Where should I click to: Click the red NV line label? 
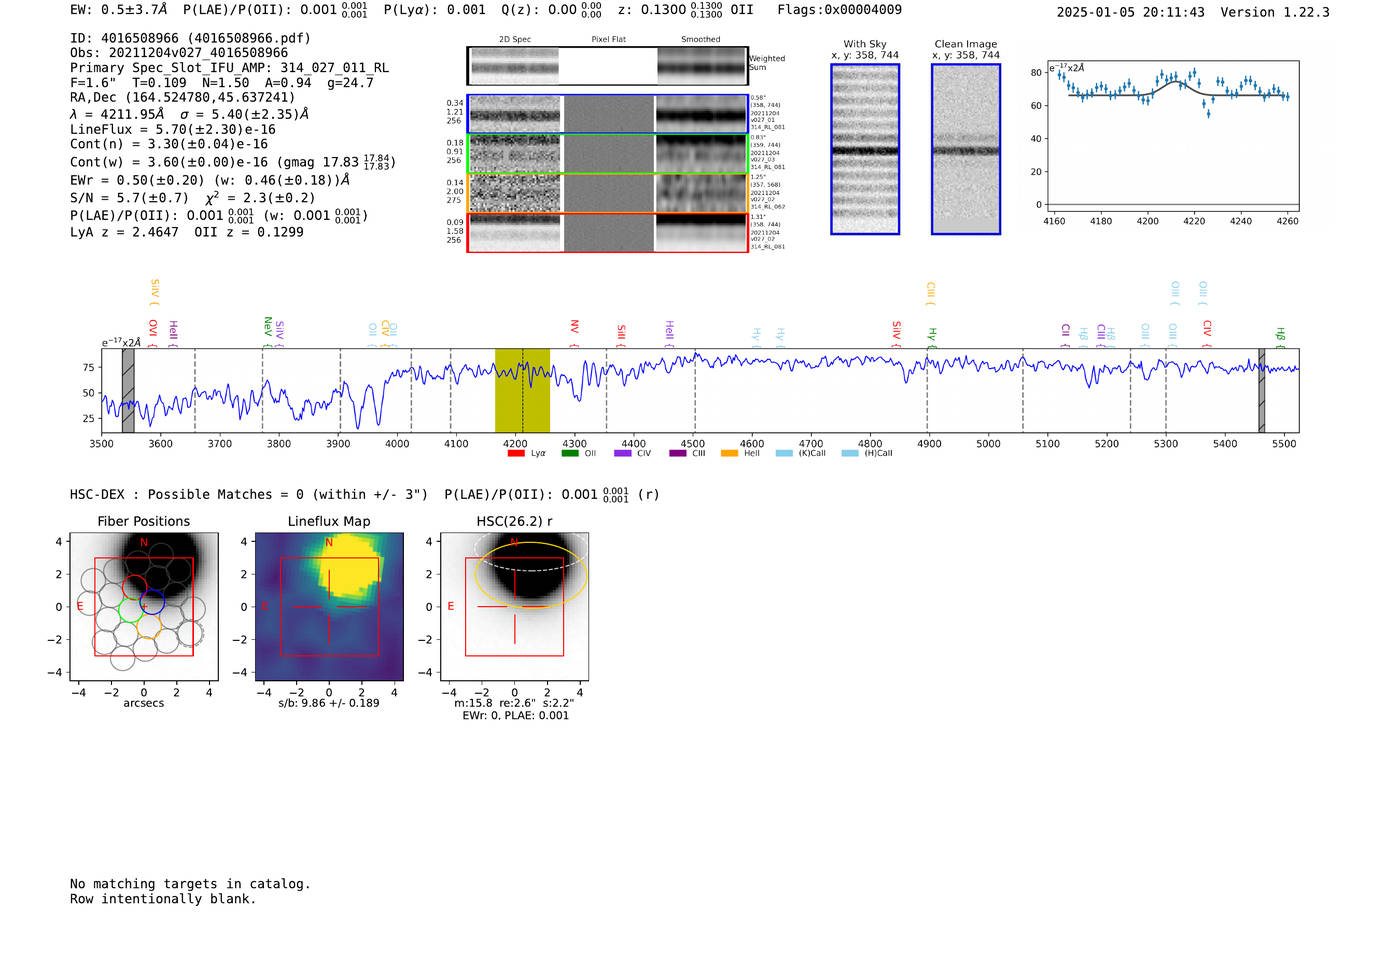[574, 332]
